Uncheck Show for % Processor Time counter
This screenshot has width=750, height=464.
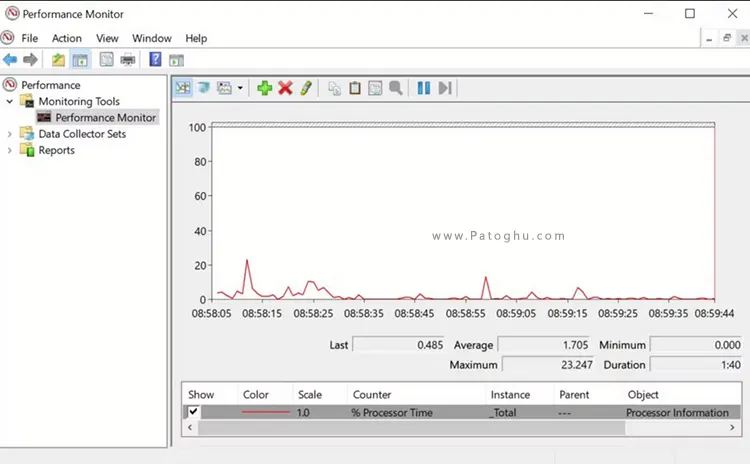(193, 411)
